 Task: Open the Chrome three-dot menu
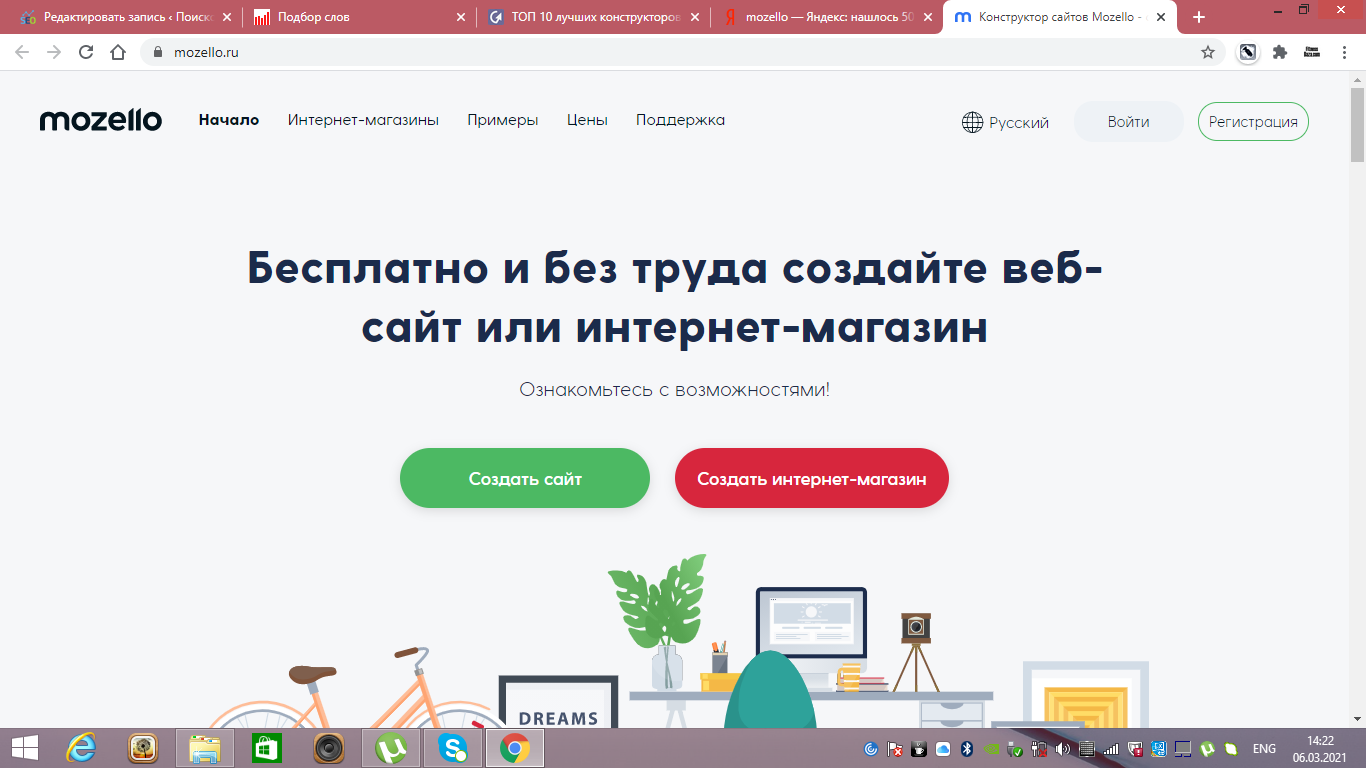coord(1343,52)
